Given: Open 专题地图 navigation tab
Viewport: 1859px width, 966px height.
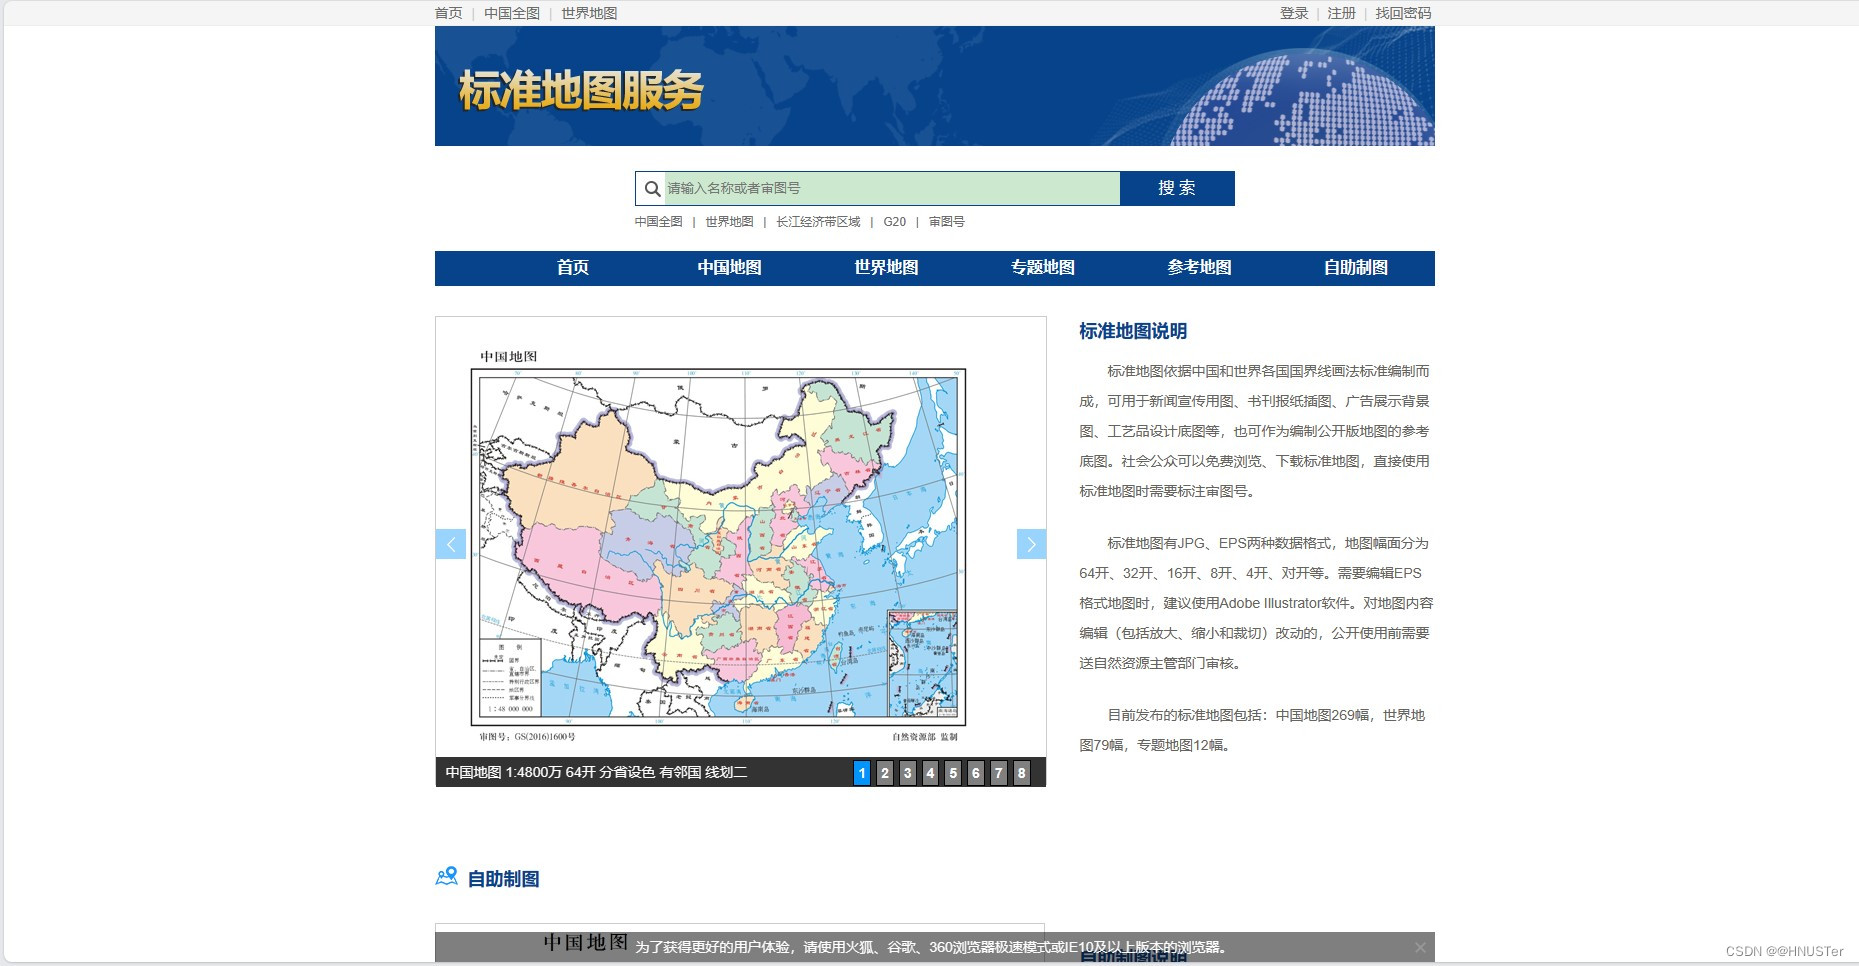Looking at the screenshot, I should tap(1043, 268).
